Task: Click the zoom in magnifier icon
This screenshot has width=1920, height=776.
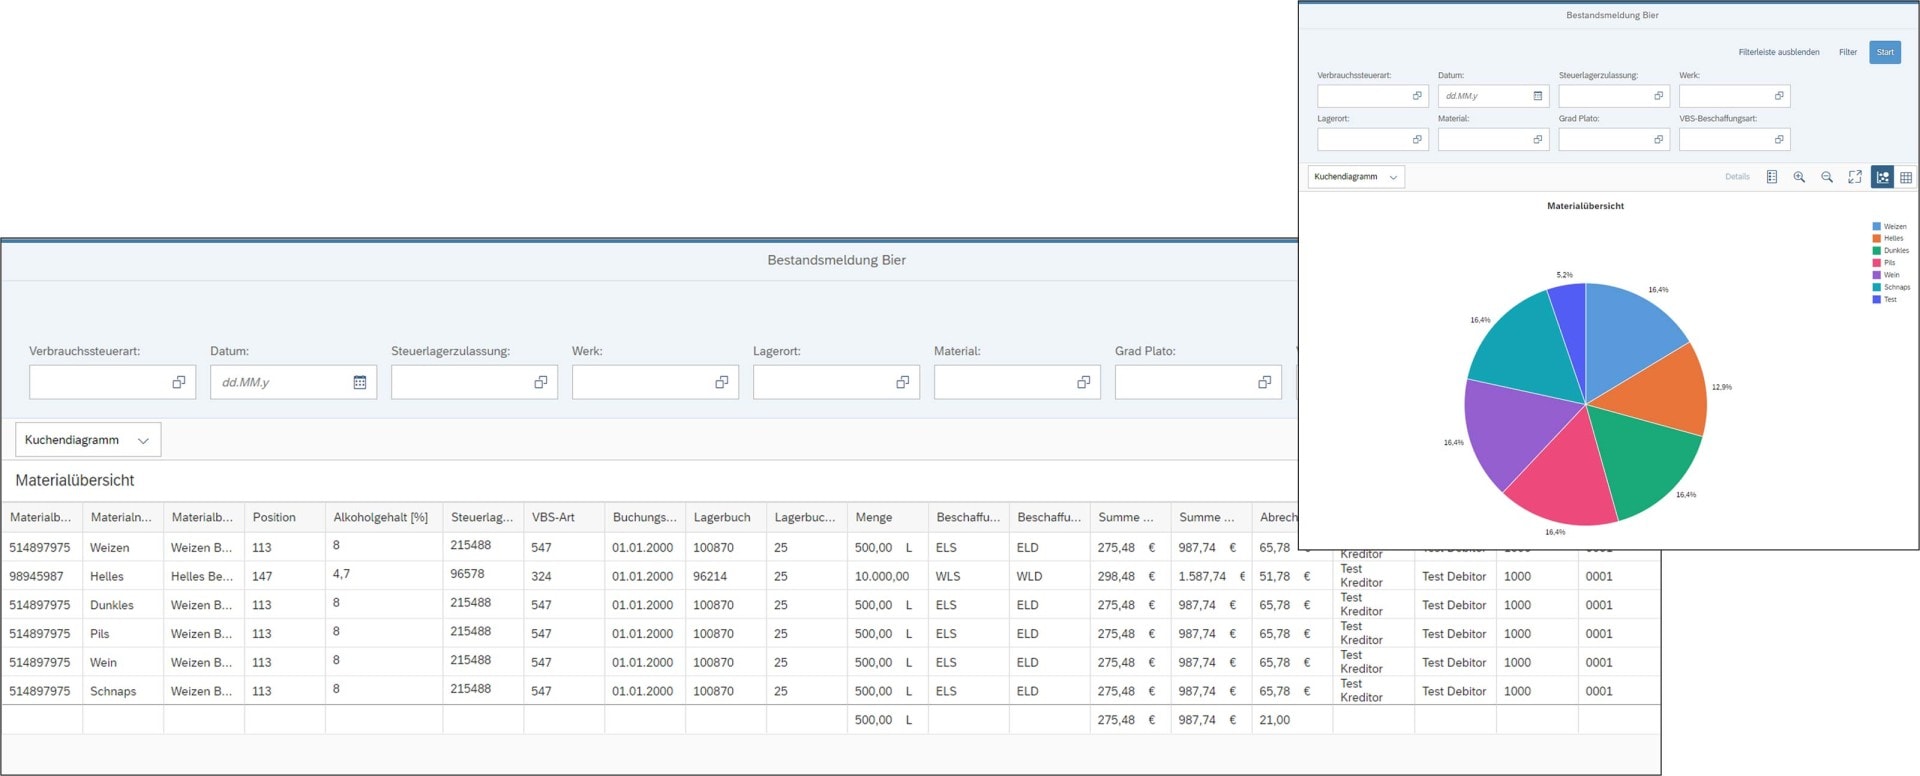Action: click(x=1799, y=177)
